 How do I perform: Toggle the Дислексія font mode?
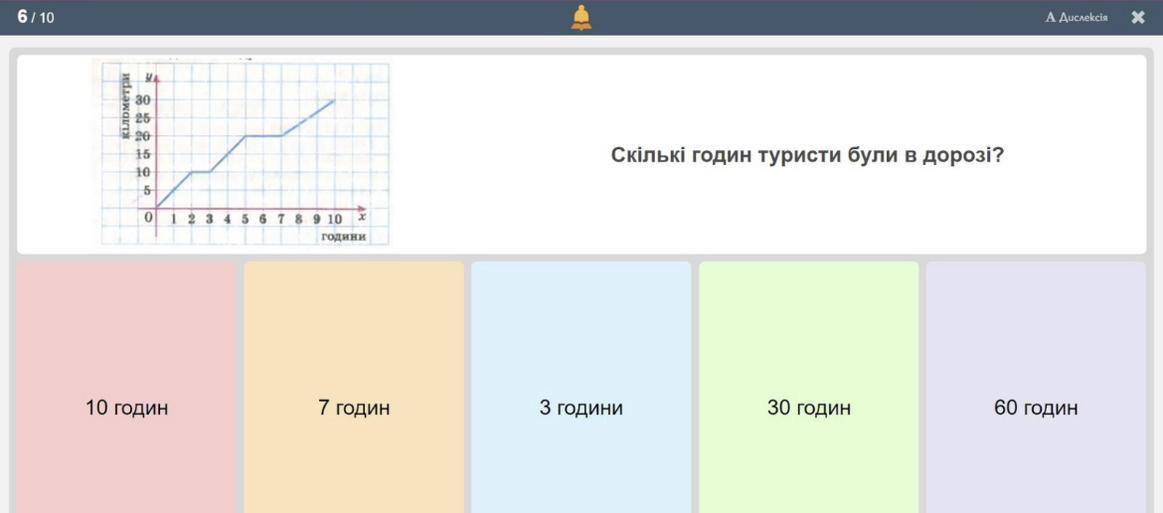coord(1076,17)
